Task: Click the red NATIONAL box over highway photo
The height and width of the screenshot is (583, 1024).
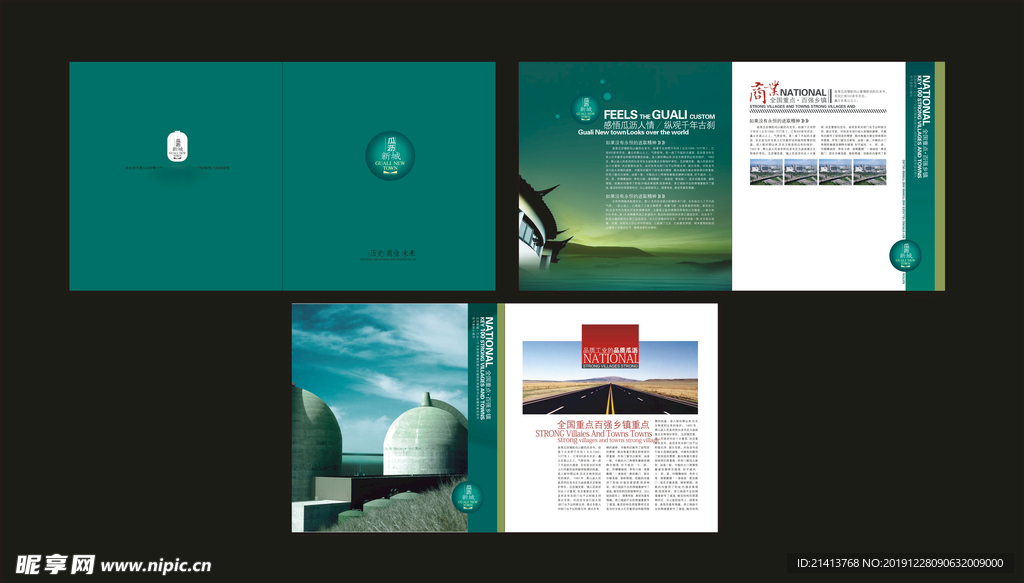Action: 610,347
